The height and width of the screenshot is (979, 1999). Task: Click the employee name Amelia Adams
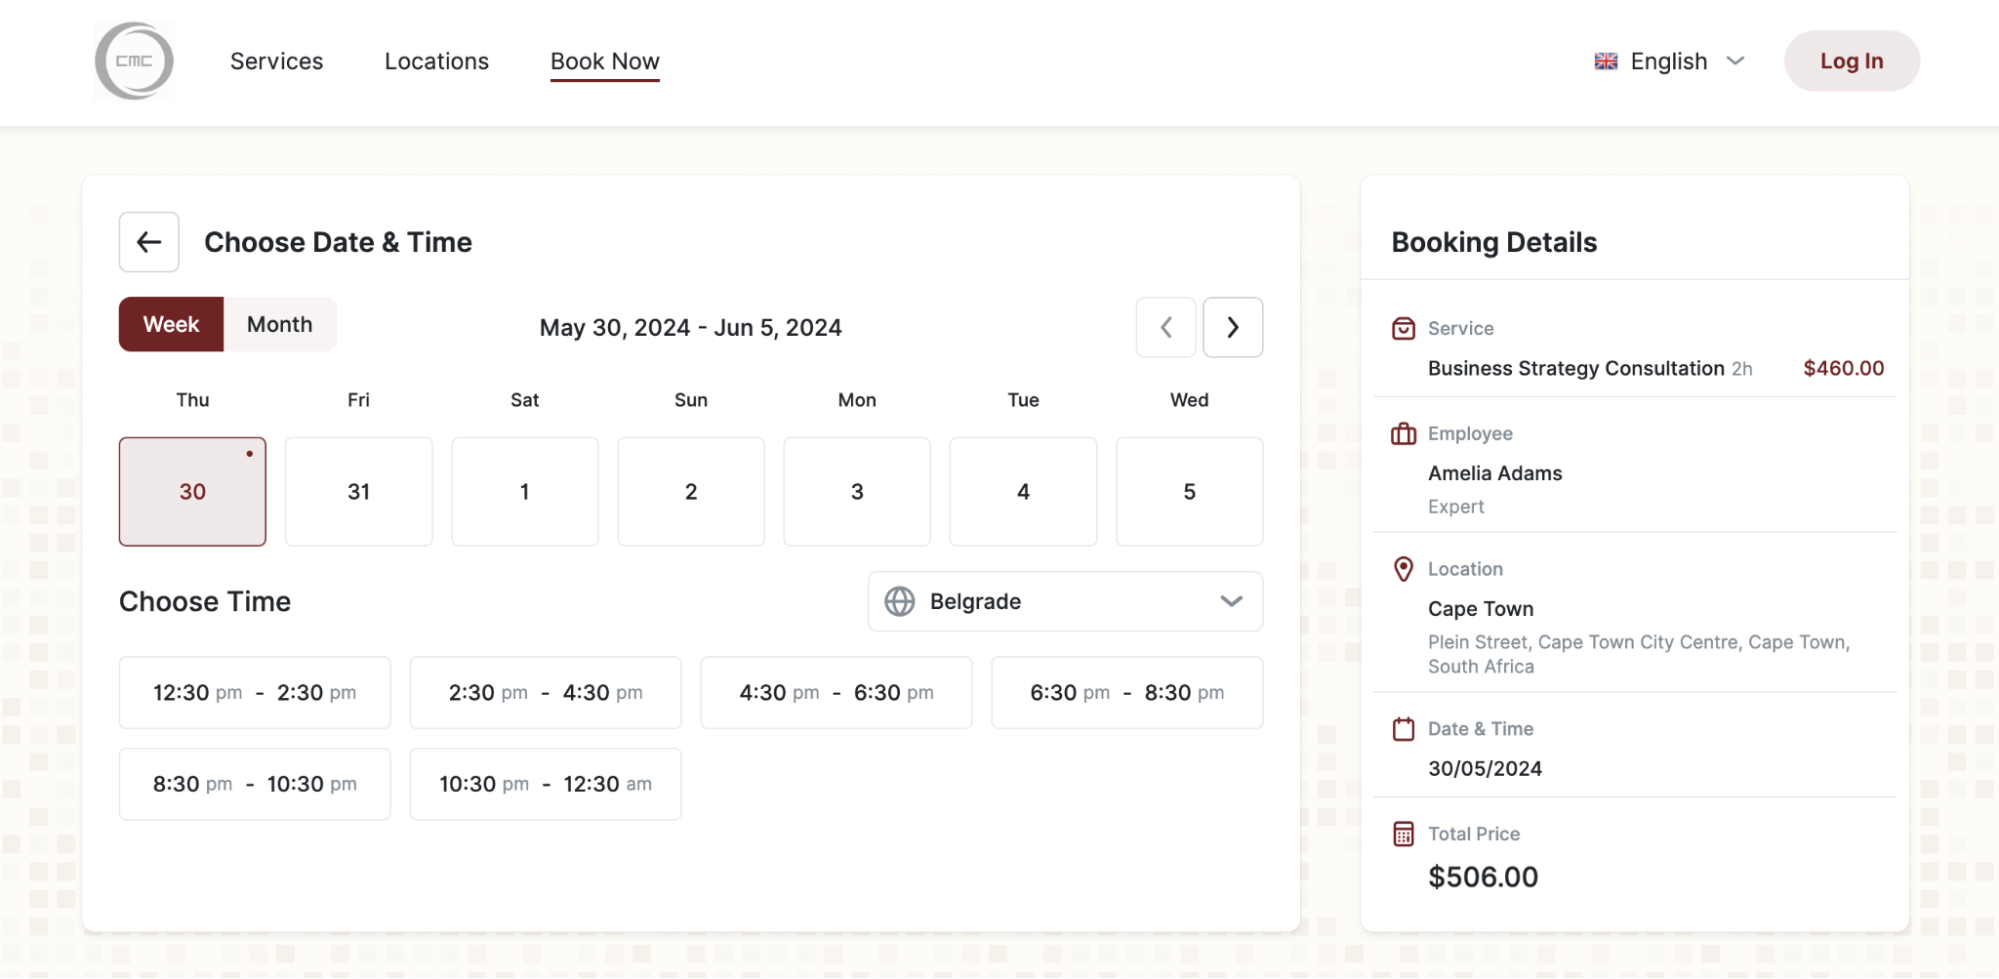tap(1495, 473)
